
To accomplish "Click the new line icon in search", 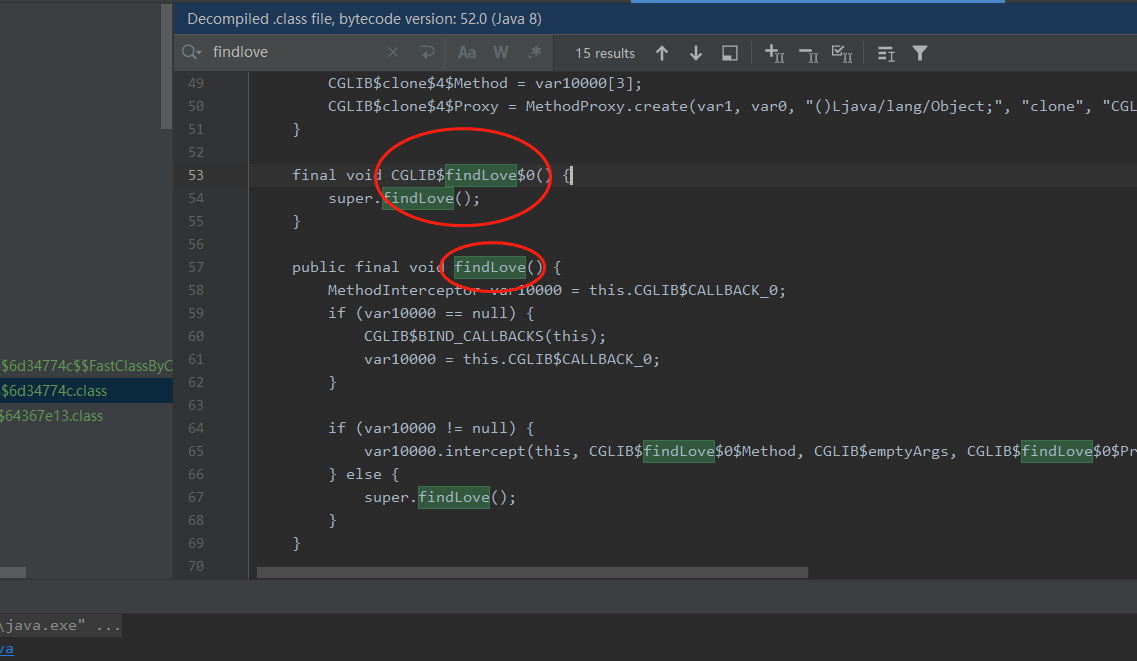I will click(x=427, y=52).
